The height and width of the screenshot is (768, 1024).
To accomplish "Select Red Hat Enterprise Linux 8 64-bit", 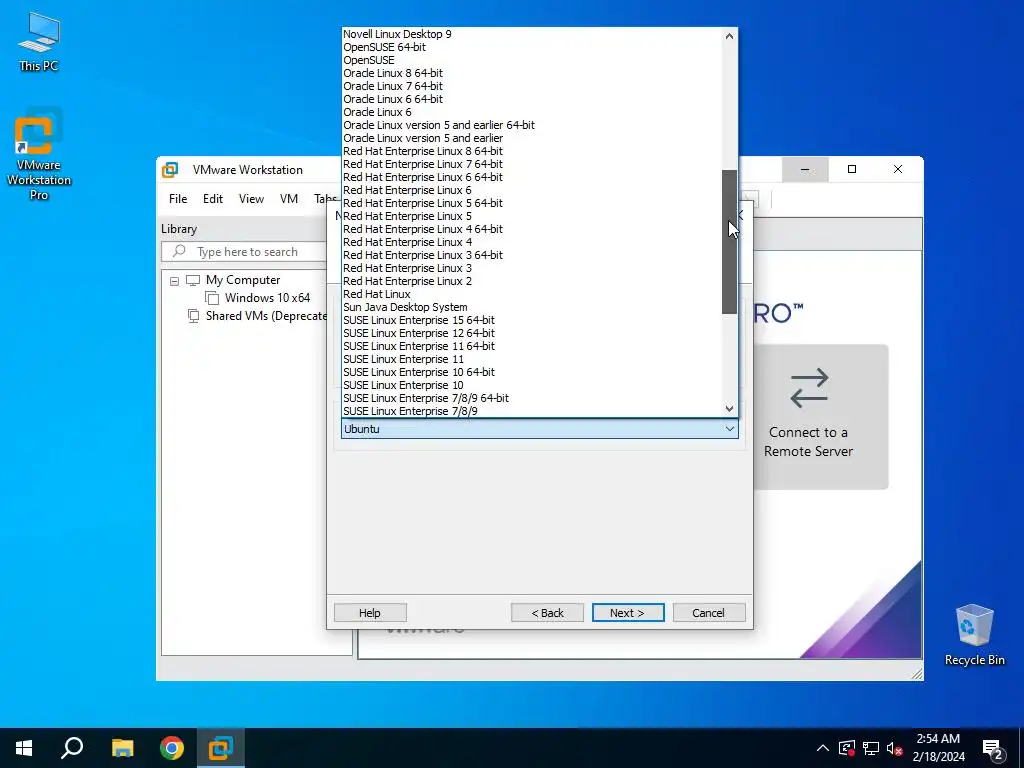I will (x=423, y=151).
